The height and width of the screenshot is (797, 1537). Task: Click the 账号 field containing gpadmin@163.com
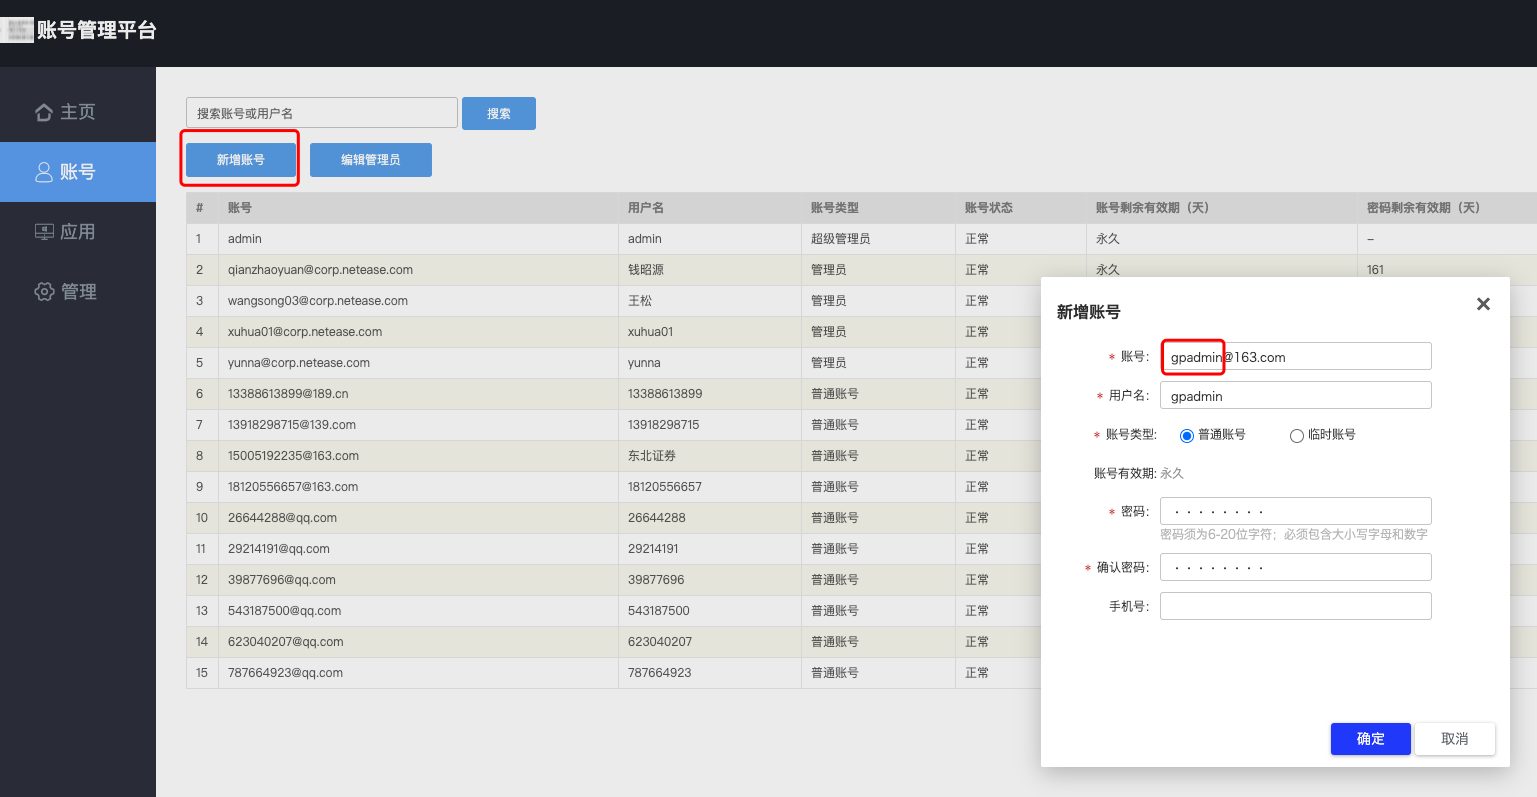point(1295,357)
